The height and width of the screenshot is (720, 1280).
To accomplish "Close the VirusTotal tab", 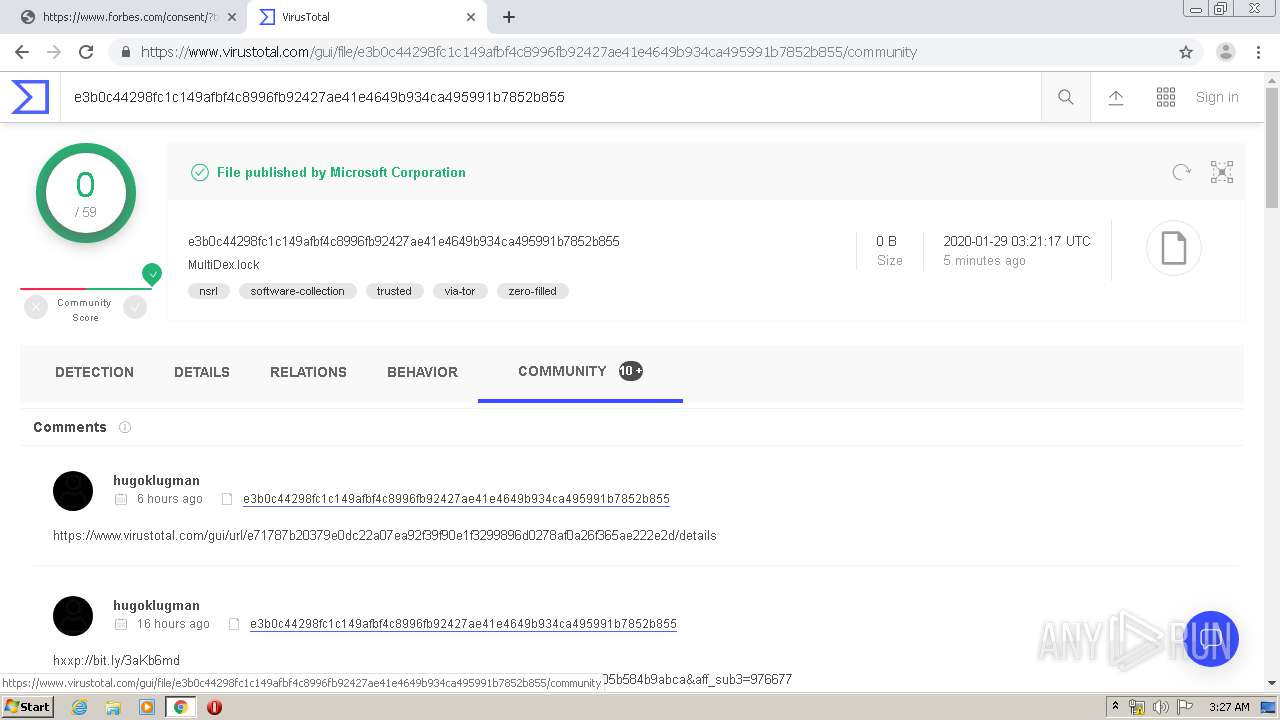I will click(x=471, y=17).
